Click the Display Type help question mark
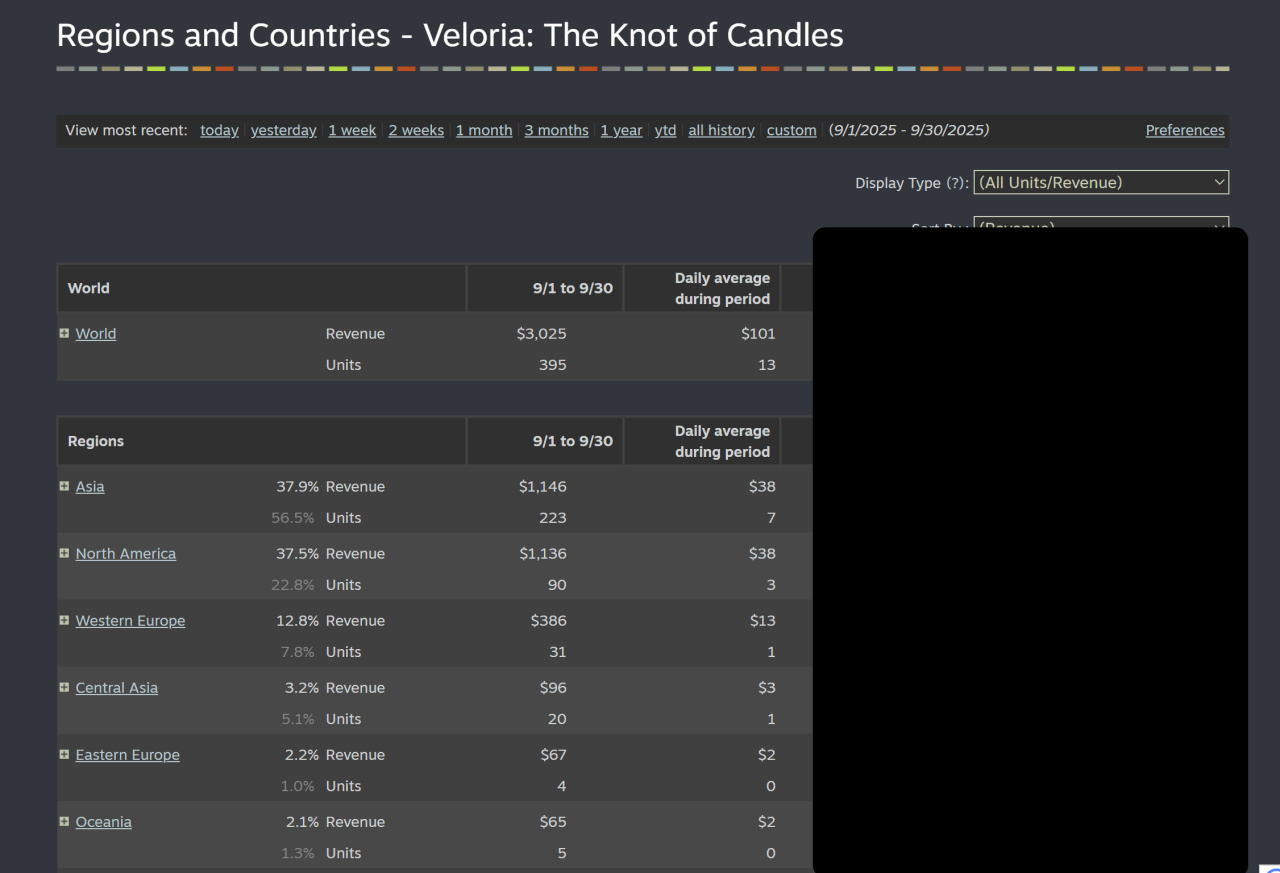Screen dimensions: 1280x873 [x=956, y=183]
